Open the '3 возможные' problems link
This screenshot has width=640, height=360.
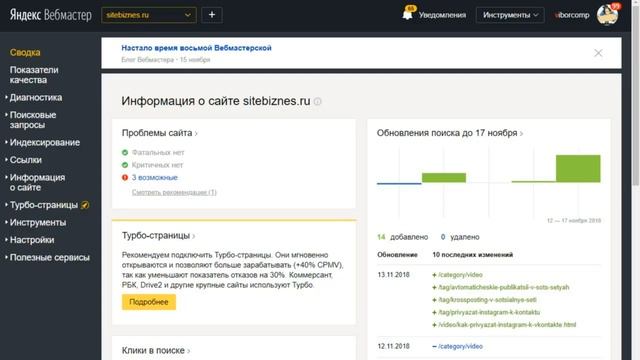click(x=155, y=178)
